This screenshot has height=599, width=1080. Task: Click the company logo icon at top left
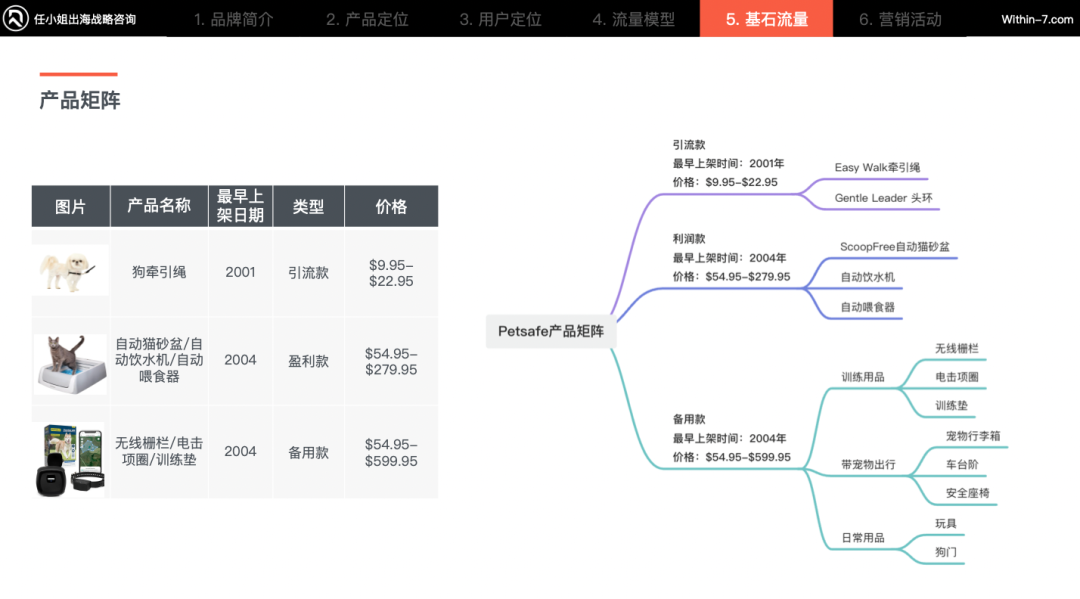[15, 19]
